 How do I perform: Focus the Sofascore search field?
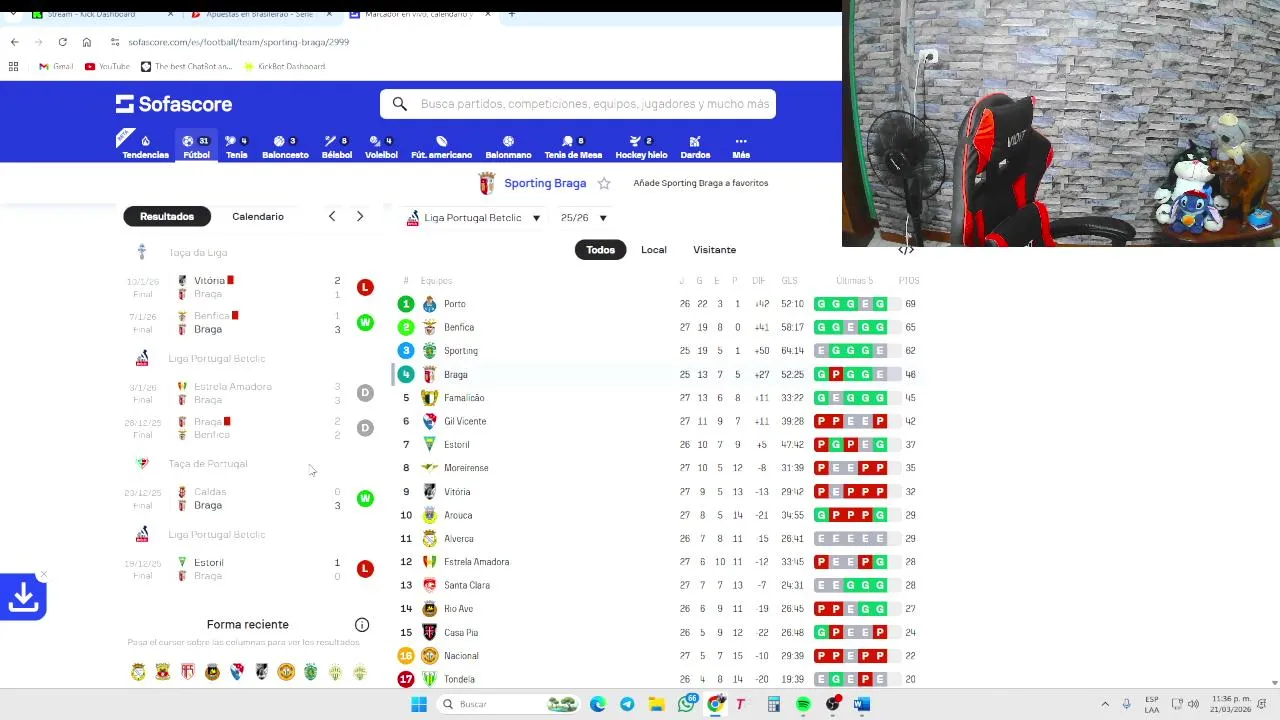click(x=578, y=104)
